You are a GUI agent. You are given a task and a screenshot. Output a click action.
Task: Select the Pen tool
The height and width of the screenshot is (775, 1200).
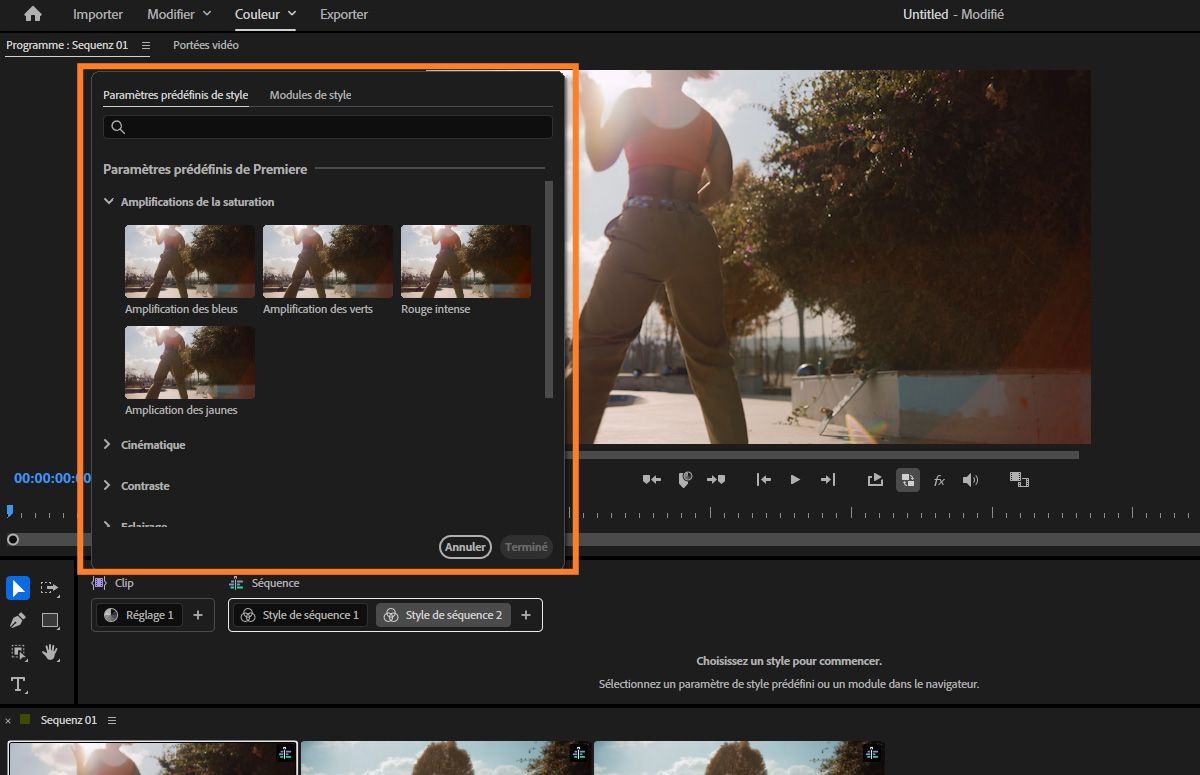point(18,621)
